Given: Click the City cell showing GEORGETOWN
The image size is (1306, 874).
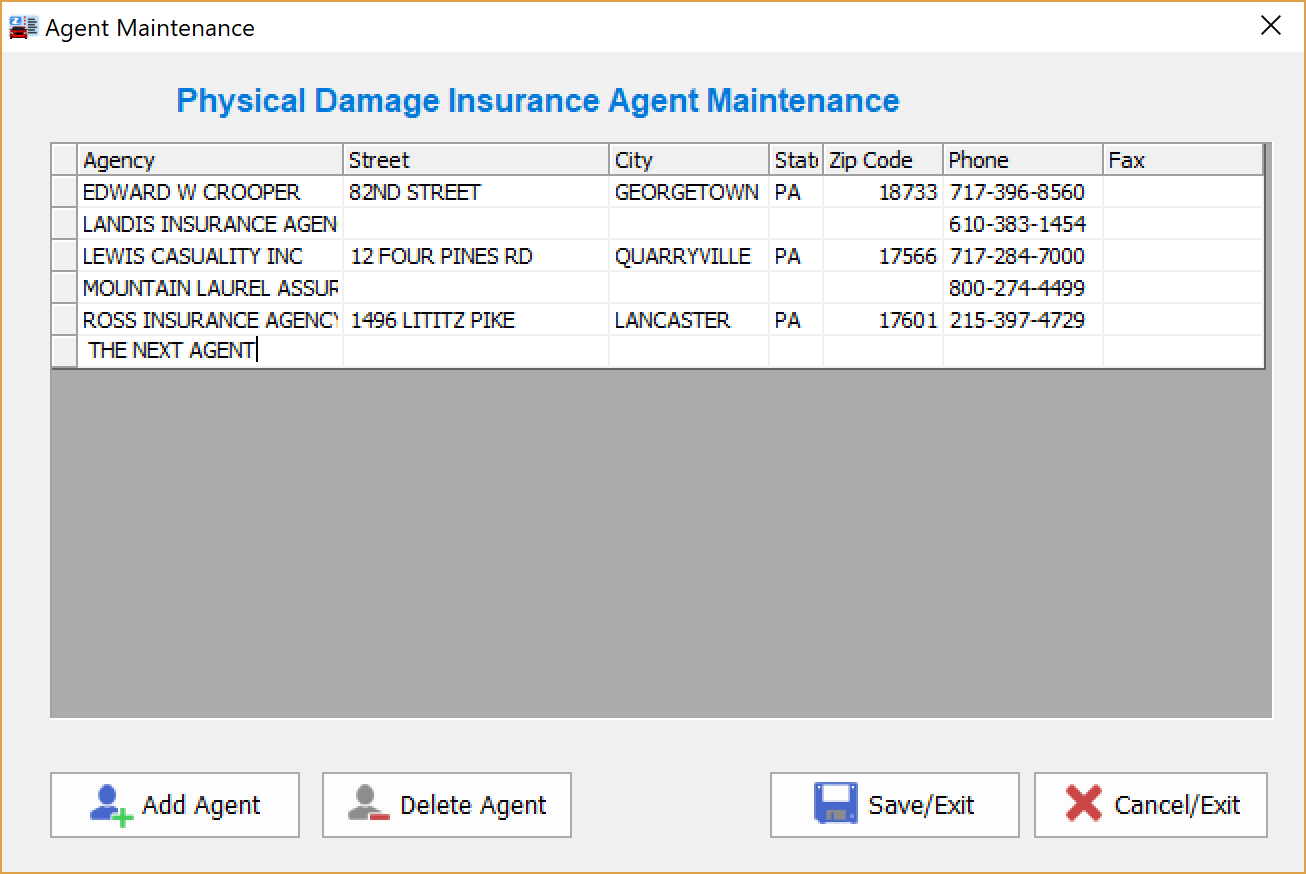Looking at the screenshot, I should click(x=688, y=192).
